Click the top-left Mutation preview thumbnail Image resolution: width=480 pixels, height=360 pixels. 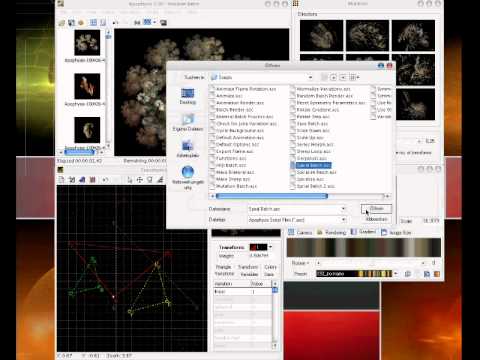321,35
